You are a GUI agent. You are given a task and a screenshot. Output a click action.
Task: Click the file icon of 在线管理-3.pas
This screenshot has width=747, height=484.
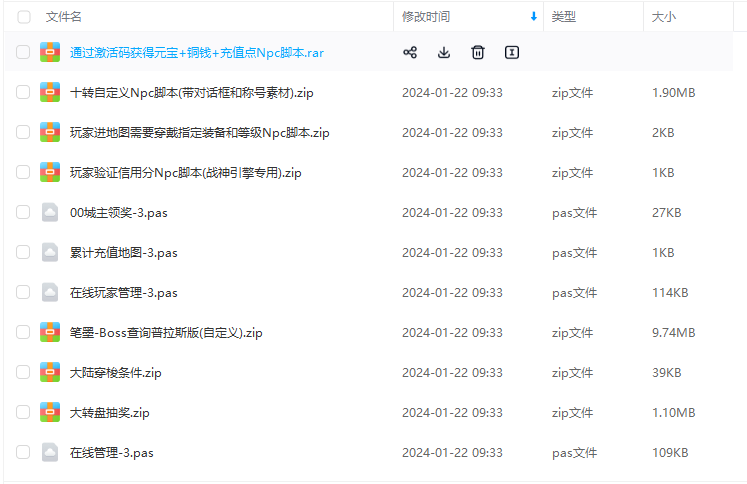[50, 452]
